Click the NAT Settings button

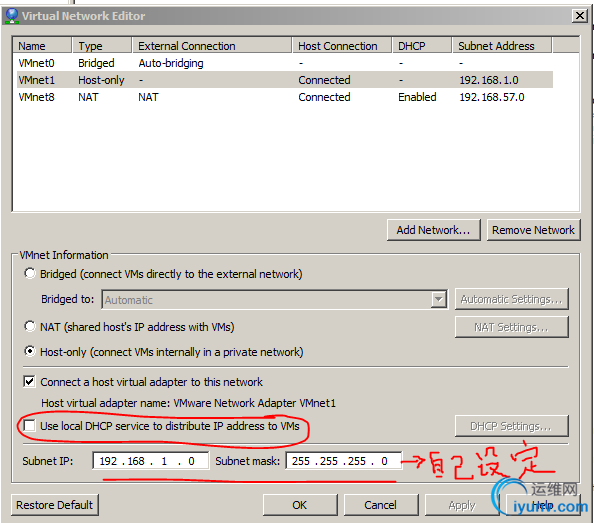click(511, 327)
